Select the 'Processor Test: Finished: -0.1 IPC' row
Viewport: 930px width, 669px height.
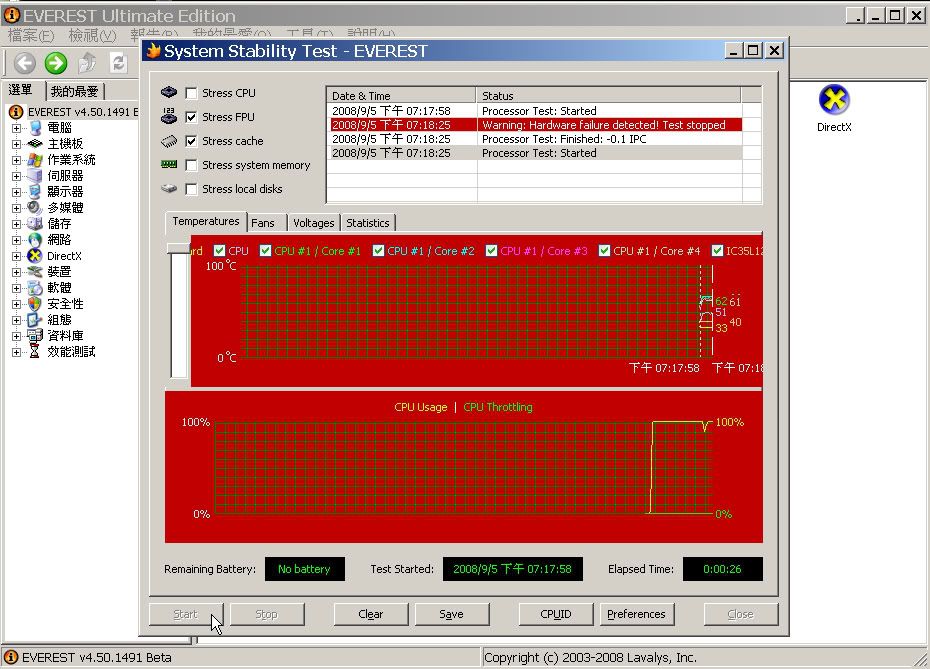537,139
